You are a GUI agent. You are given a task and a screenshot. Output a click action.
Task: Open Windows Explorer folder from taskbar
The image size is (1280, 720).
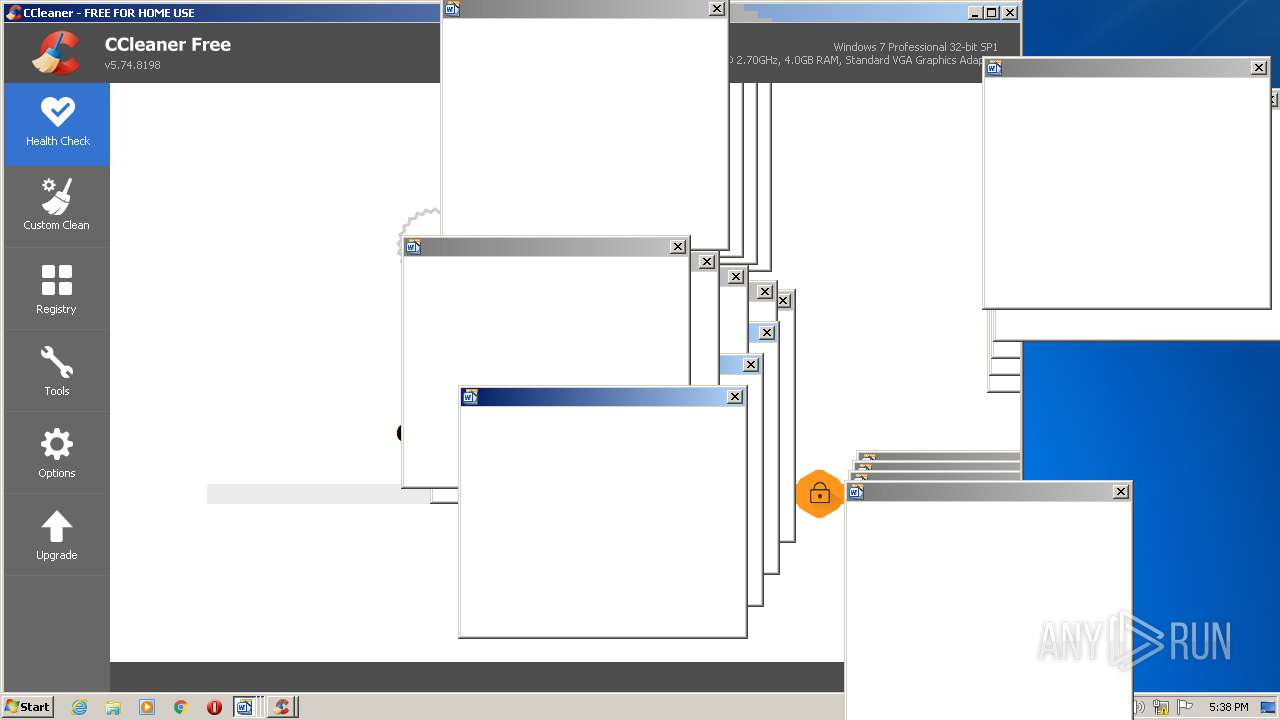pyautogui.click(x=113, y=707)
